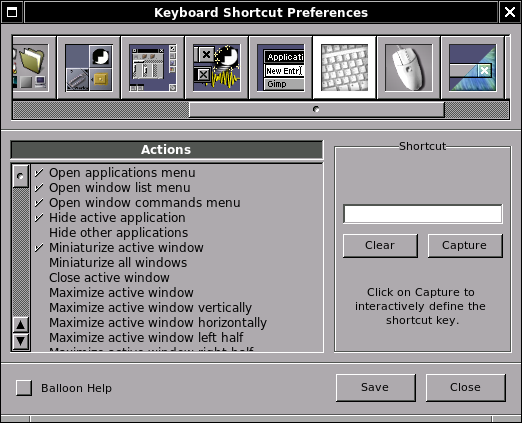Viewport: 522px width, 423px height.
Task: Select 'Miniaturize all windows' action
Action: click(177, 263)
